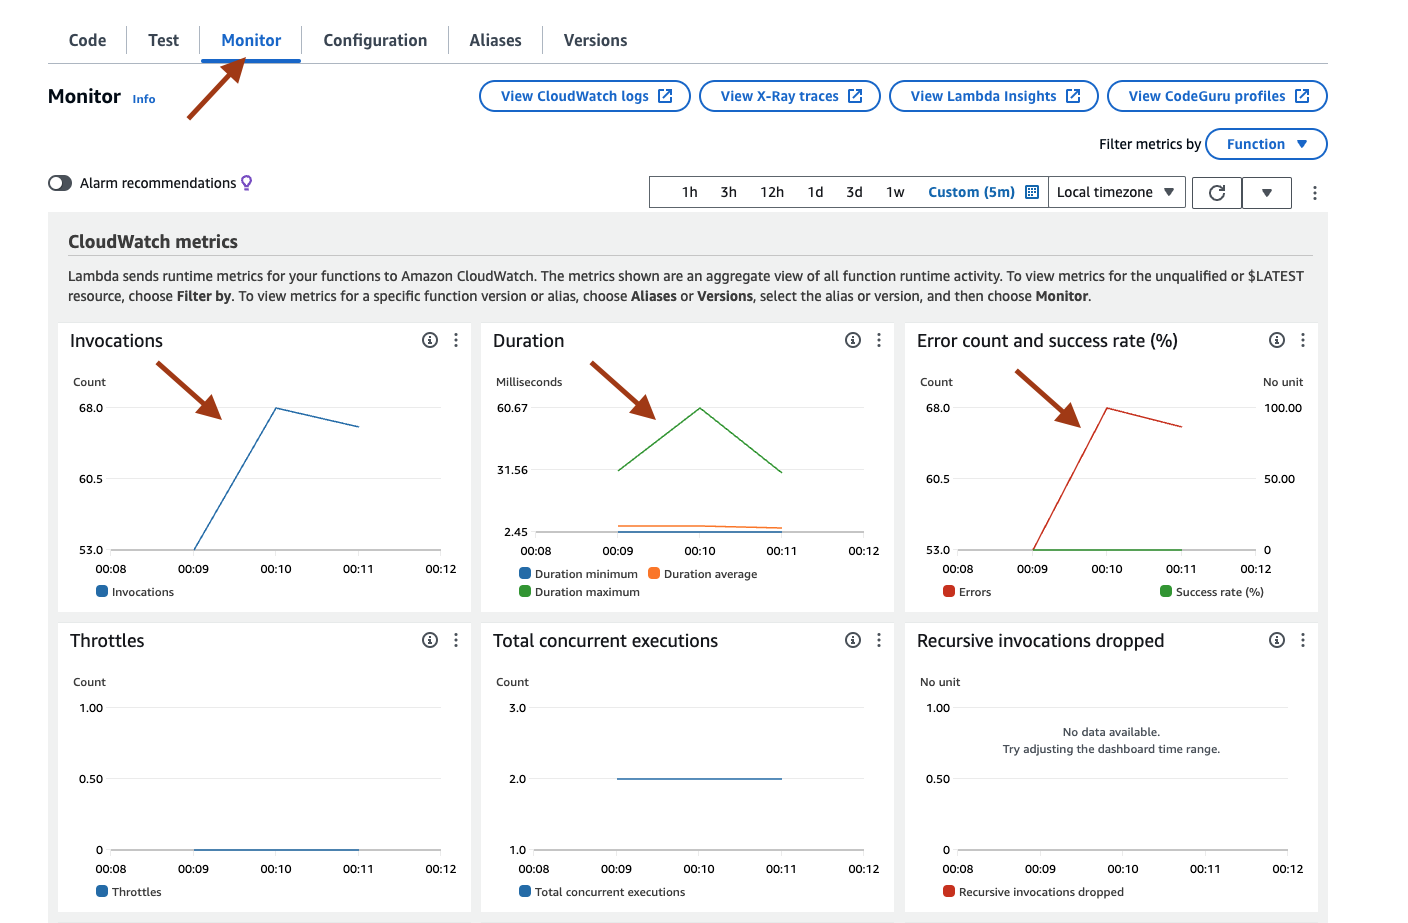Click the Recursive invocations dropped legend swatch
The image size is (1408, 923).
(949, 891)
